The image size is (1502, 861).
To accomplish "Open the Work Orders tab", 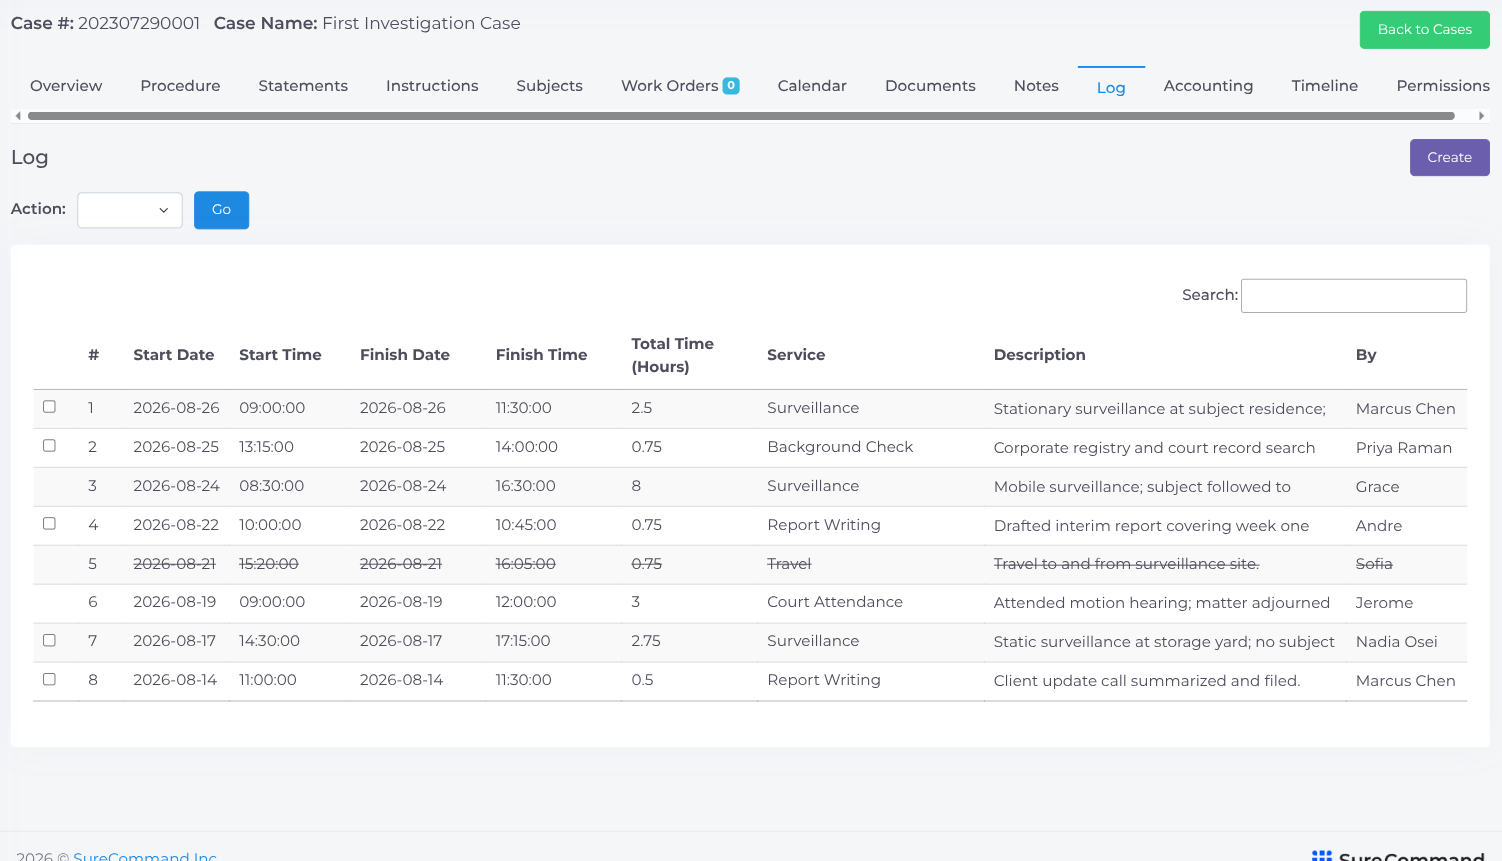I will 680,86.
